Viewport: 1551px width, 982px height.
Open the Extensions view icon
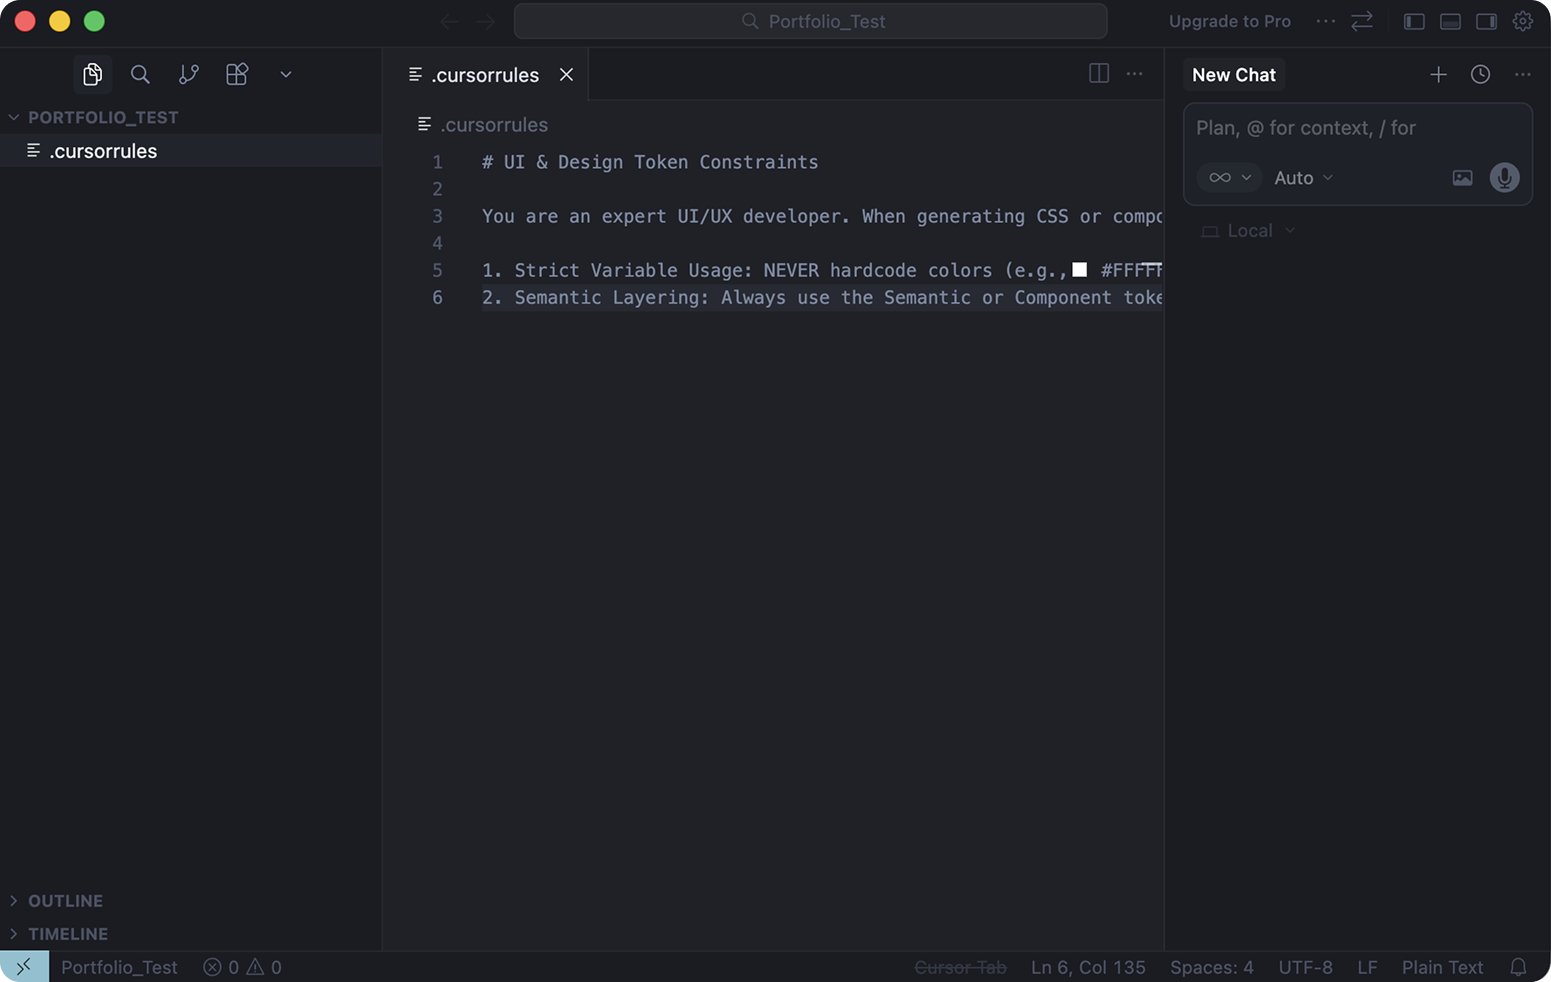[237, 74]
